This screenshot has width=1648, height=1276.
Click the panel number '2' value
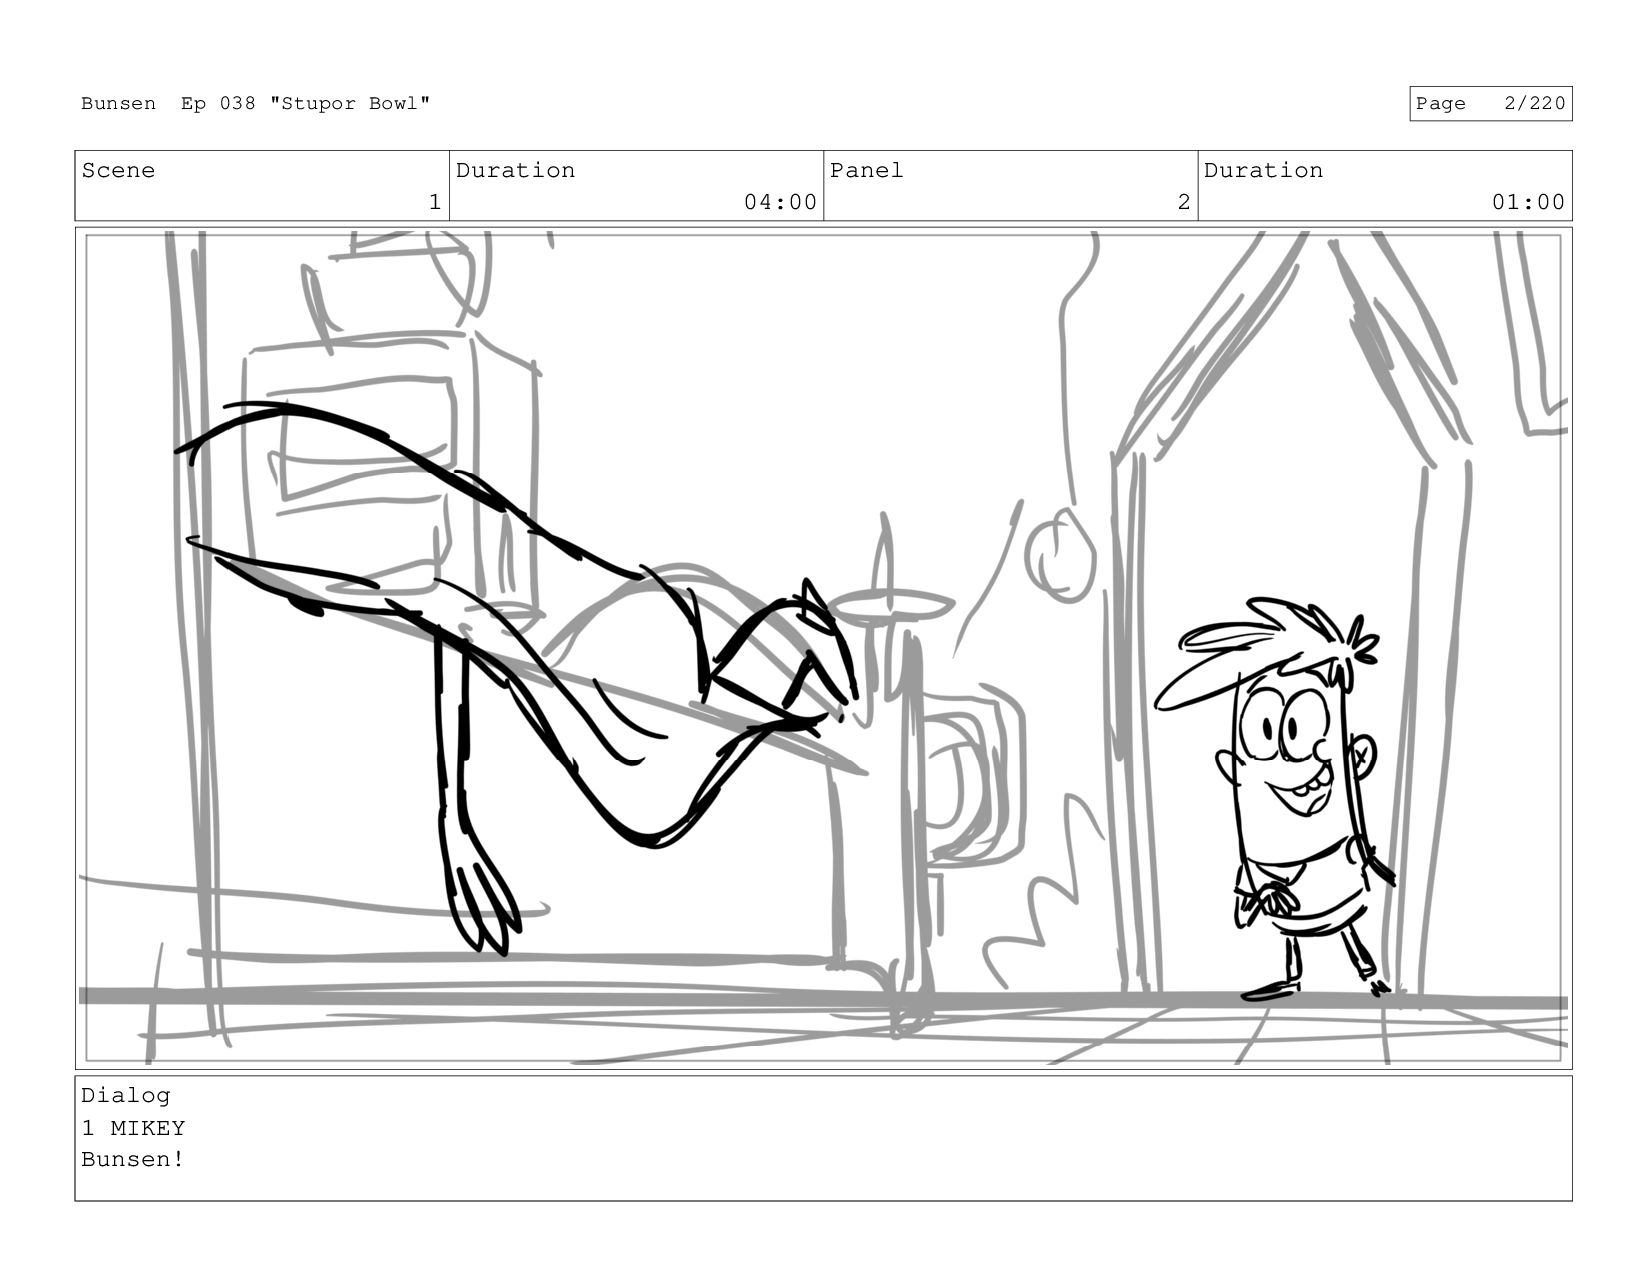tap(1184, 203)
